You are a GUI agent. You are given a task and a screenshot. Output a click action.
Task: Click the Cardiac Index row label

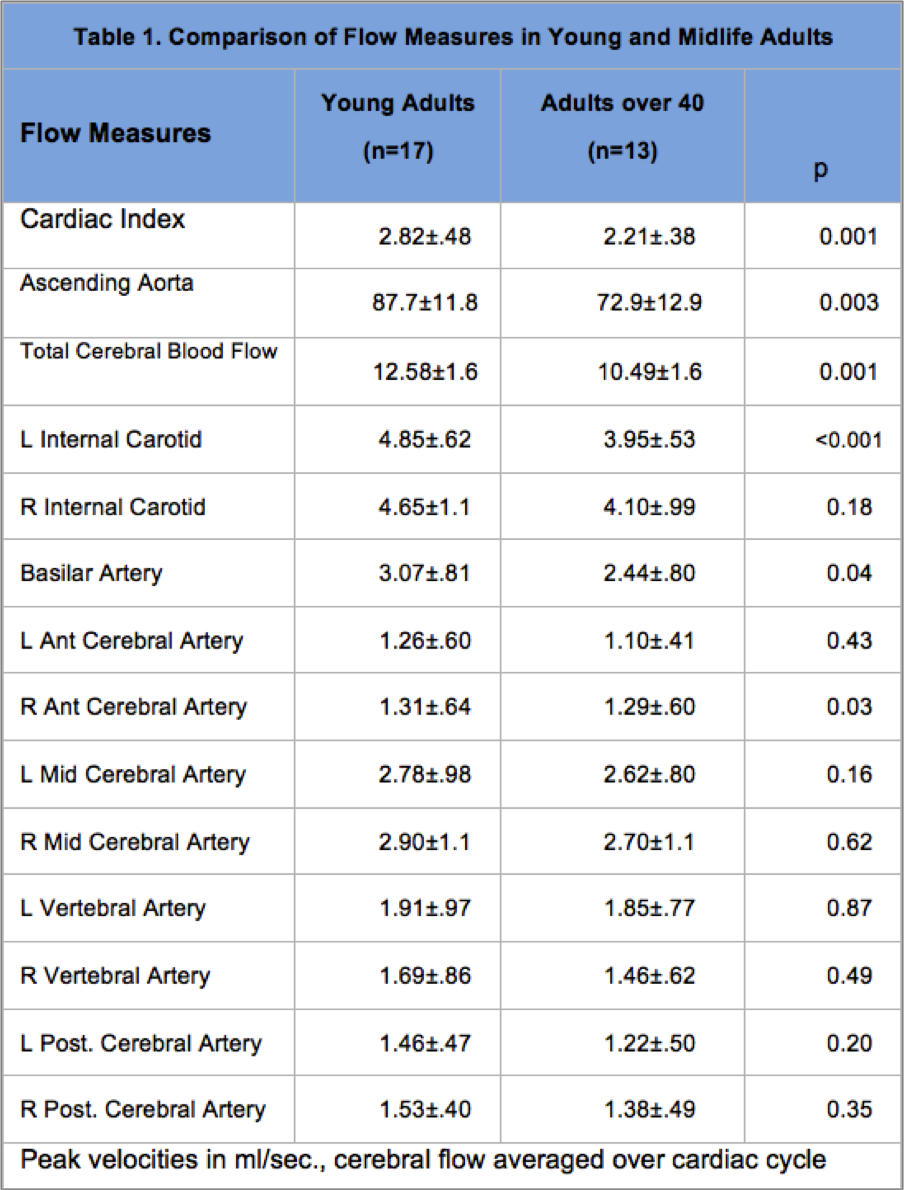coord(103,219)
